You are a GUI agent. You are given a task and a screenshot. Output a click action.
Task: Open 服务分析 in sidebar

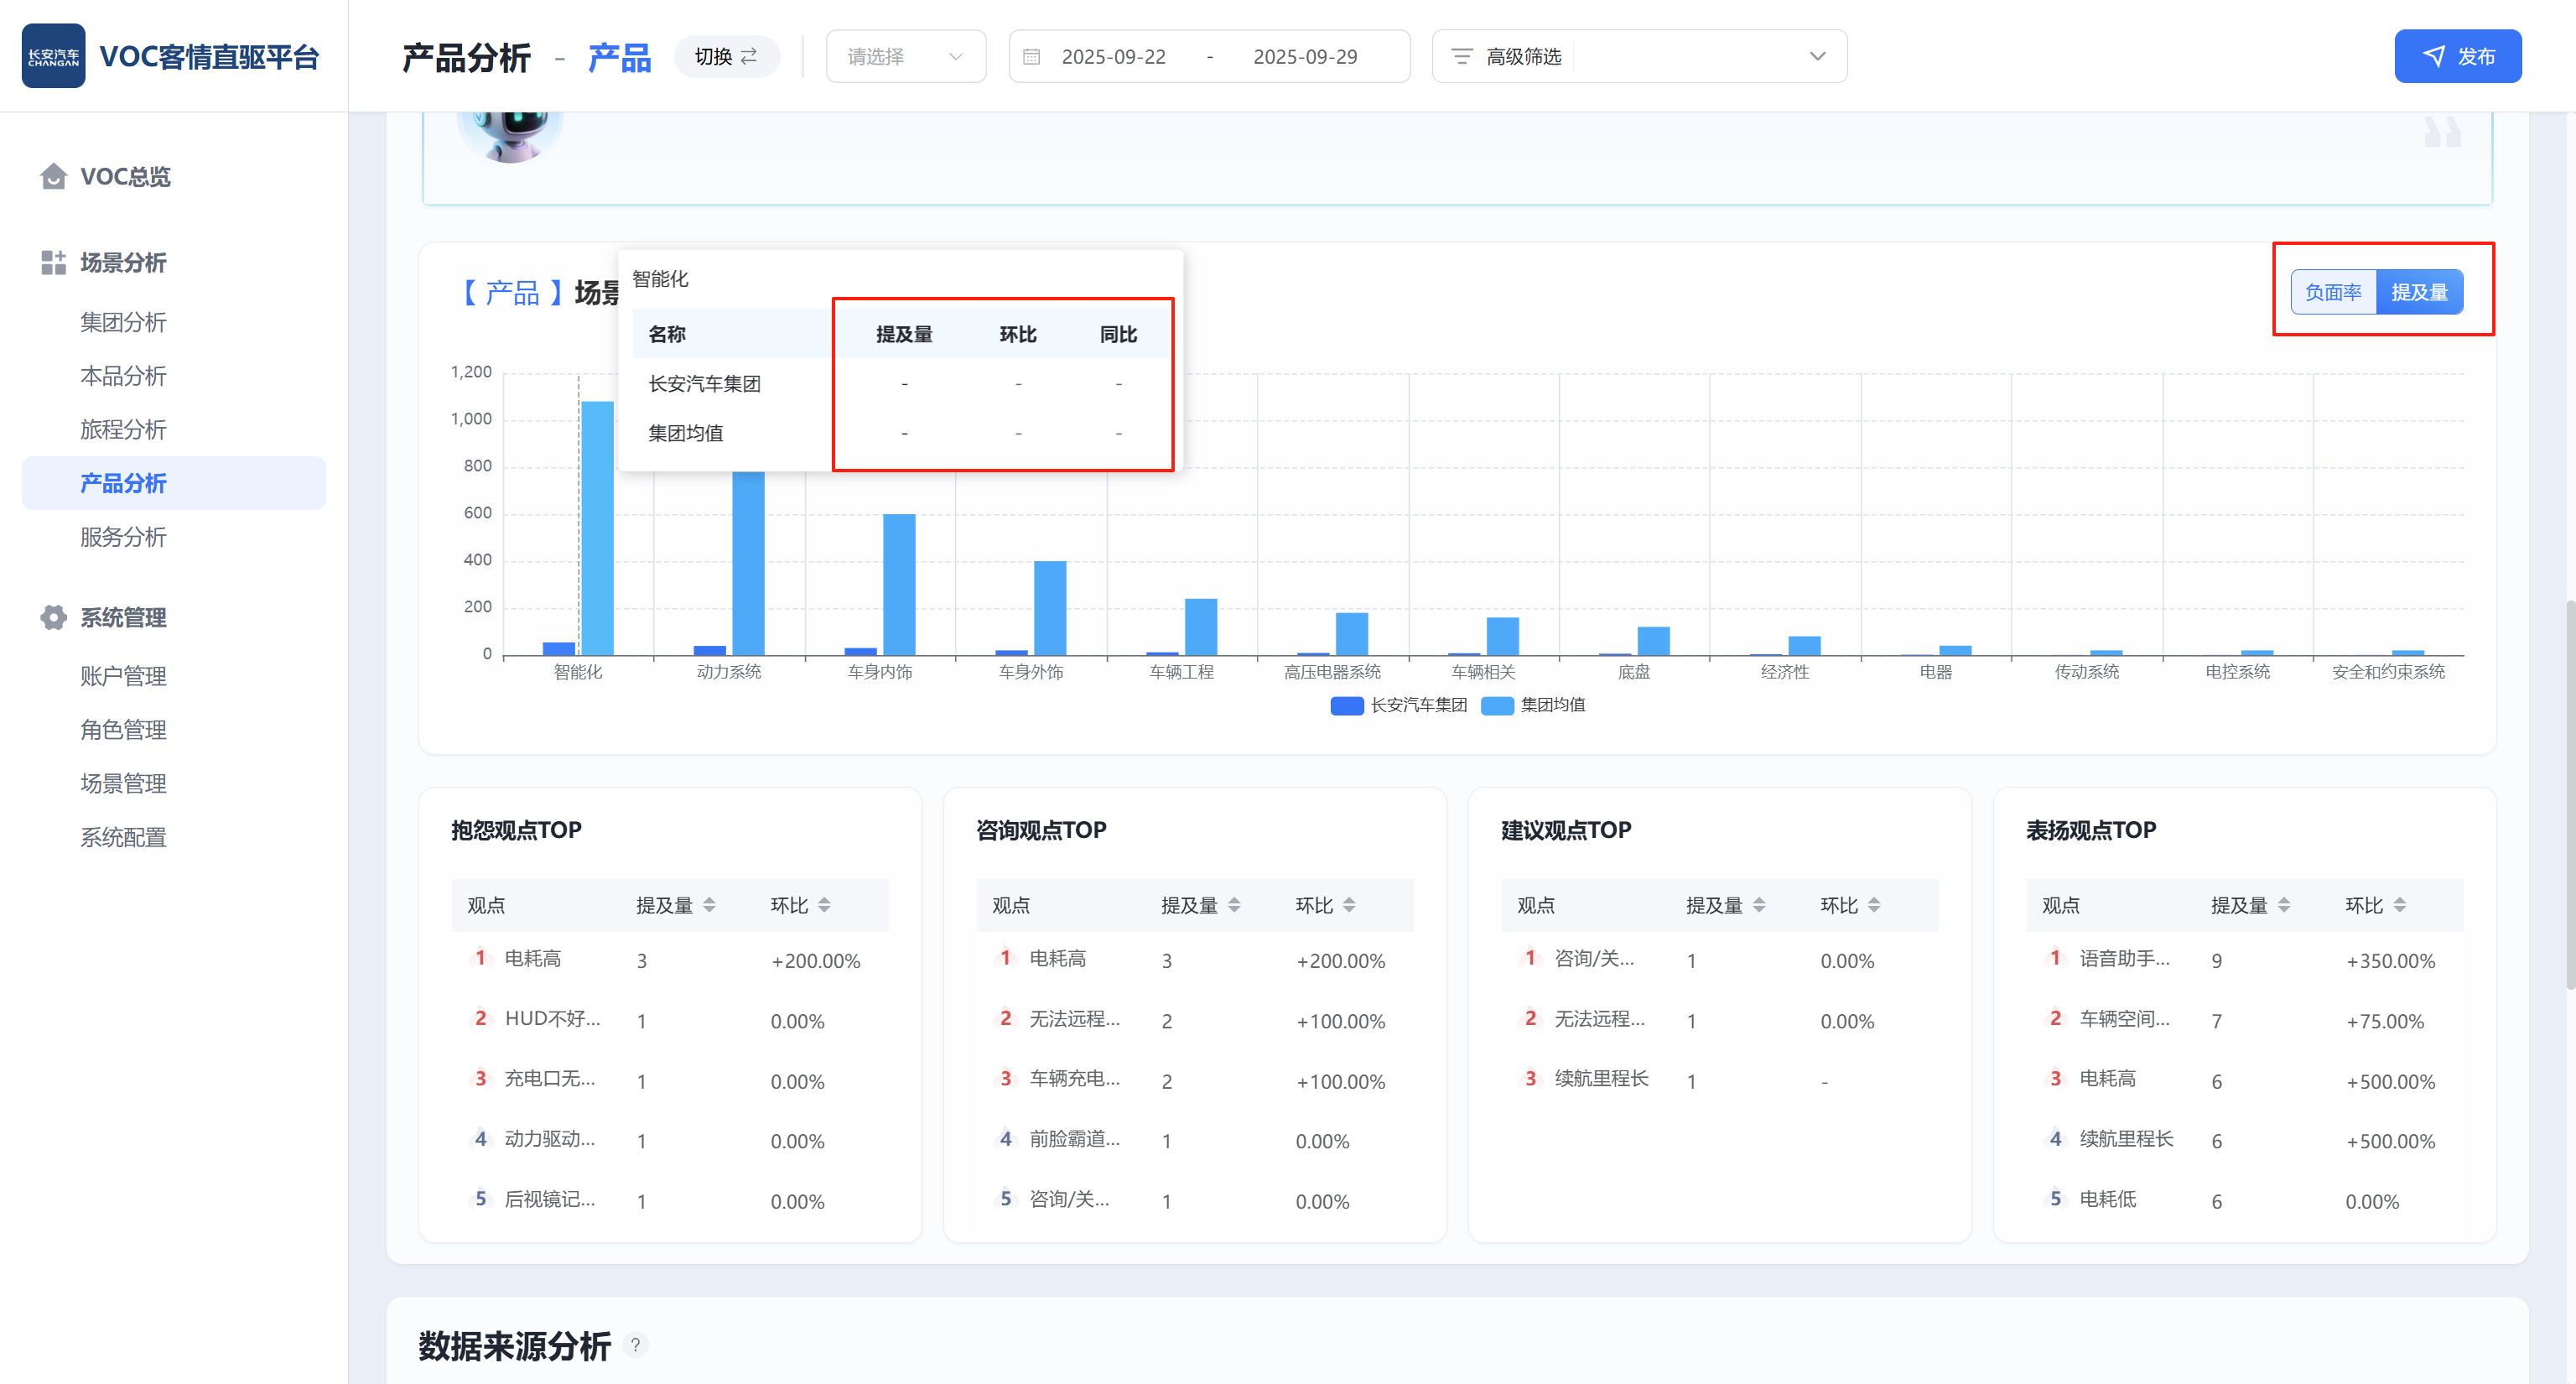click(x=123, y=537)
